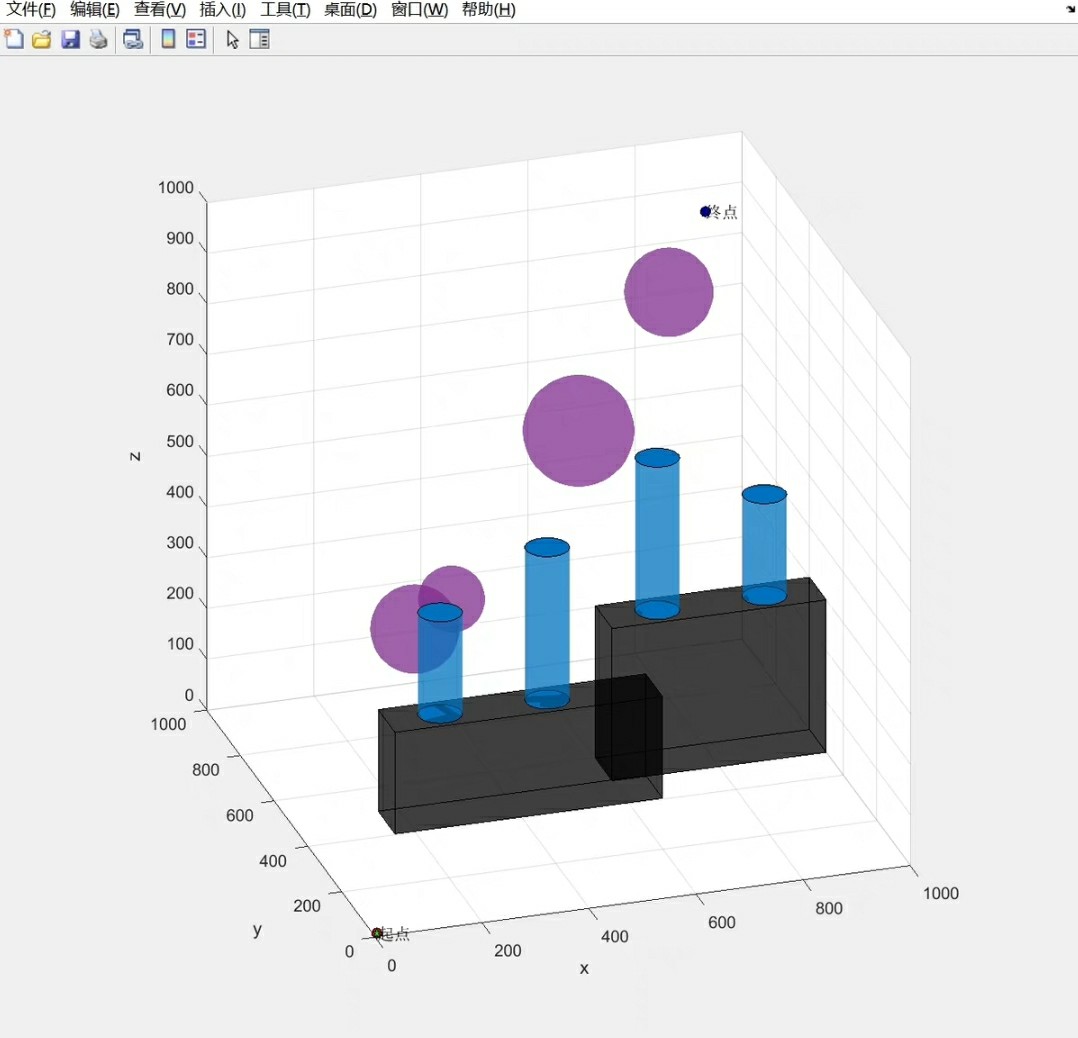Image resolution: width=1078 pixels, height=1038 pixels.
Task: Click the z-axis tick label 500
Action: [180, 441]
